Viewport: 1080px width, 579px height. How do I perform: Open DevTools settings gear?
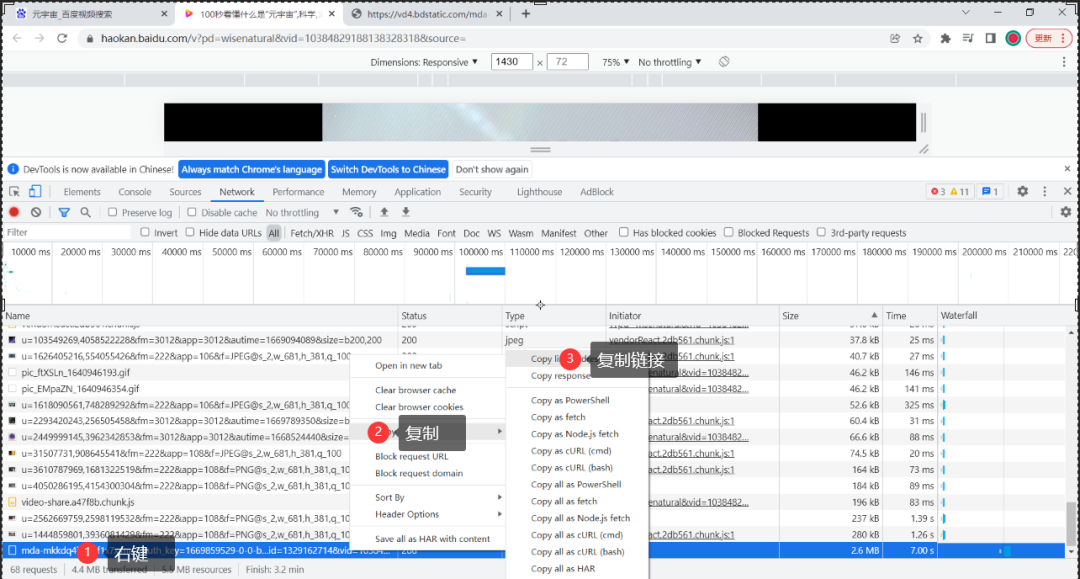1022,192
